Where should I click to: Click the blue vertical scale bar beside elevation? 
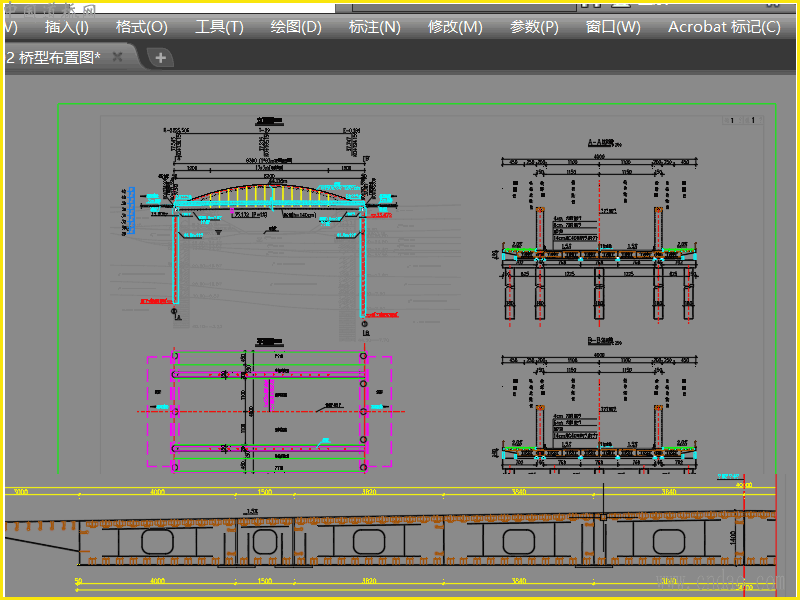pyautogui.click(x=131, y=210)
